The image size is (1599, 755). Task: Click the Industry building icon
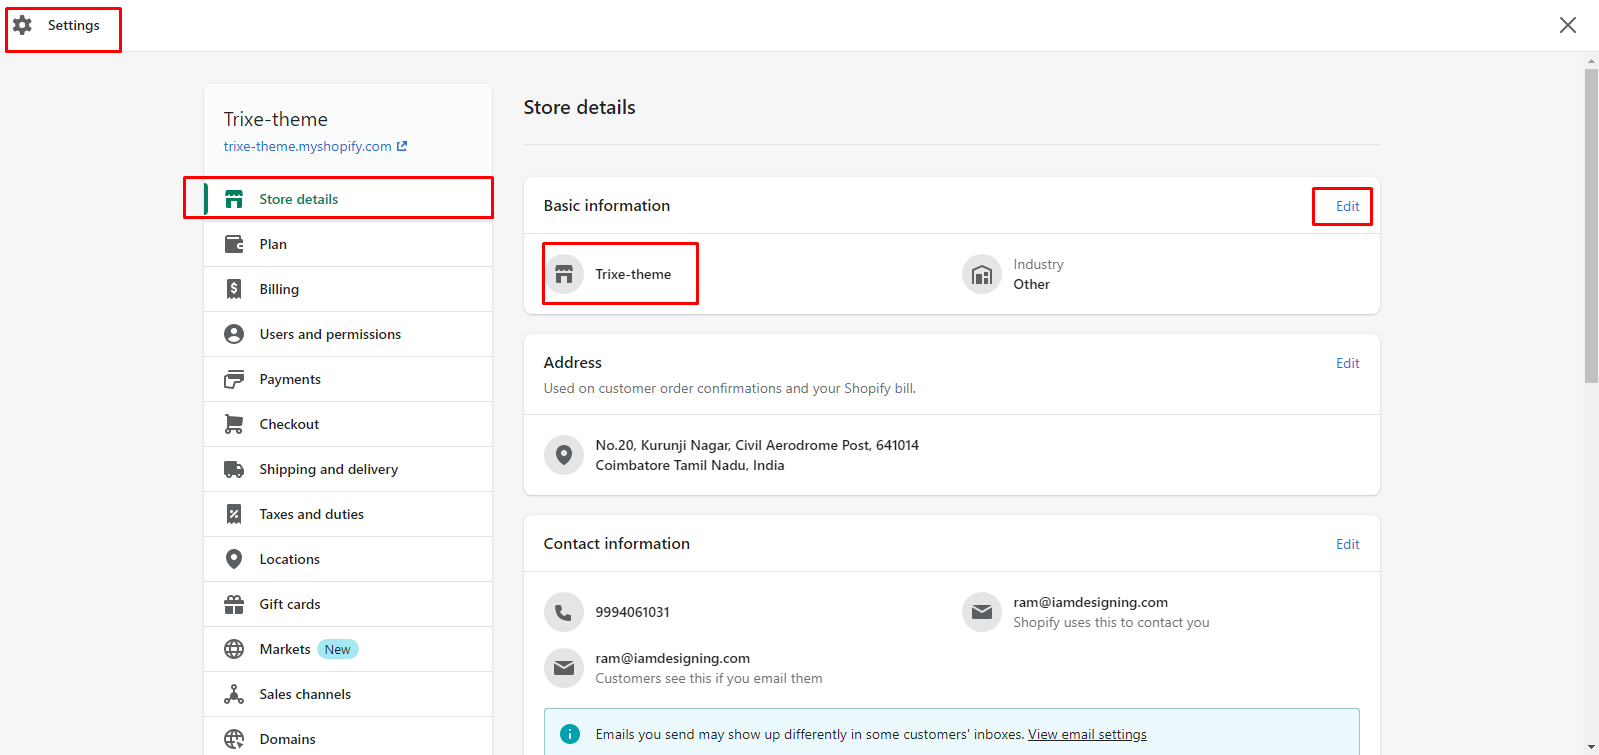(982, 274)
